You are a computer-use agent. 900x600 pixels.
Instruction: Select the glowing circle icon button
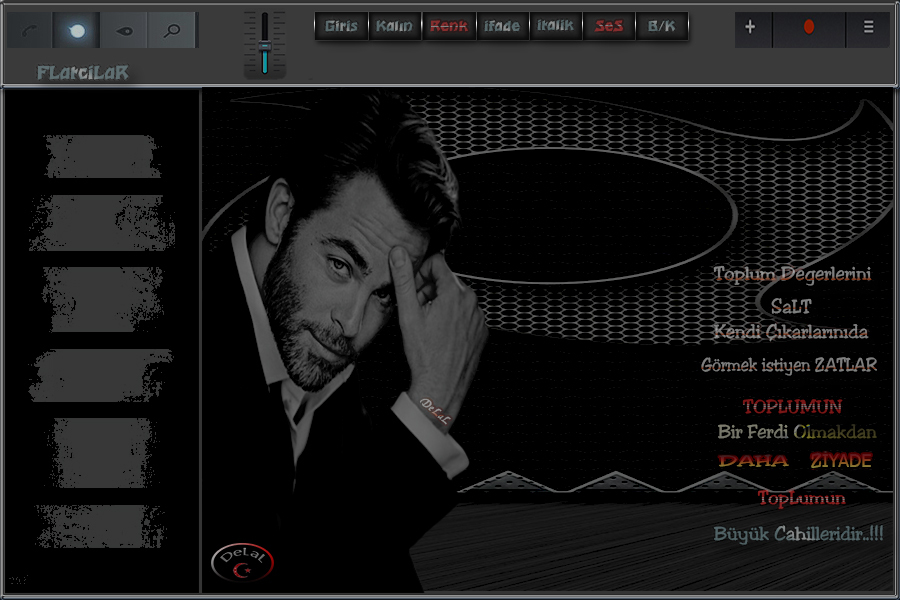click(77, 31)
